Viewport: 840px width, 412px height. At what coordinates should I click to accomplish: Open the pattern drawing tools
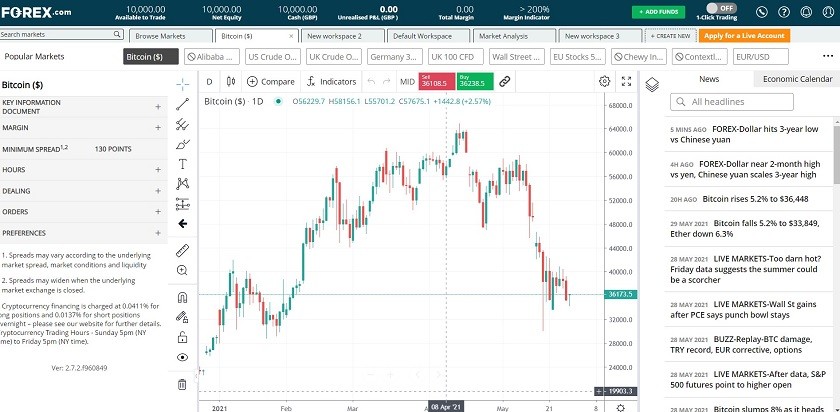tap(183, 184)
